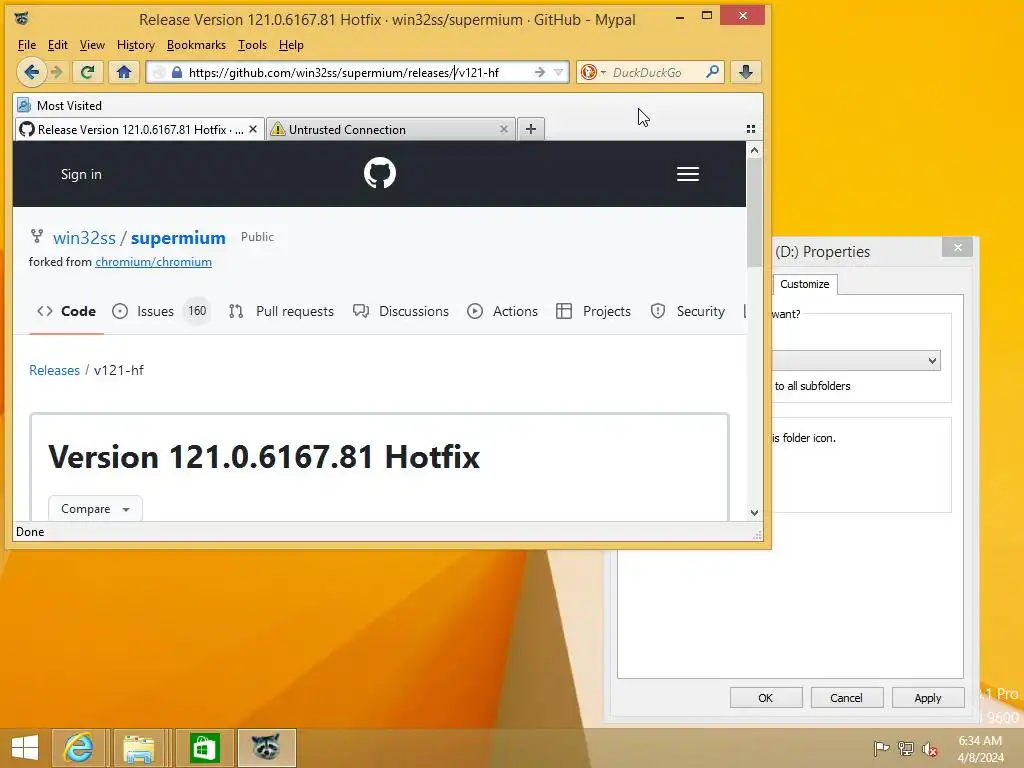Launch Internet Explorer from taskbar
Screen dimensions: 1024x768
tap(78, 748)
